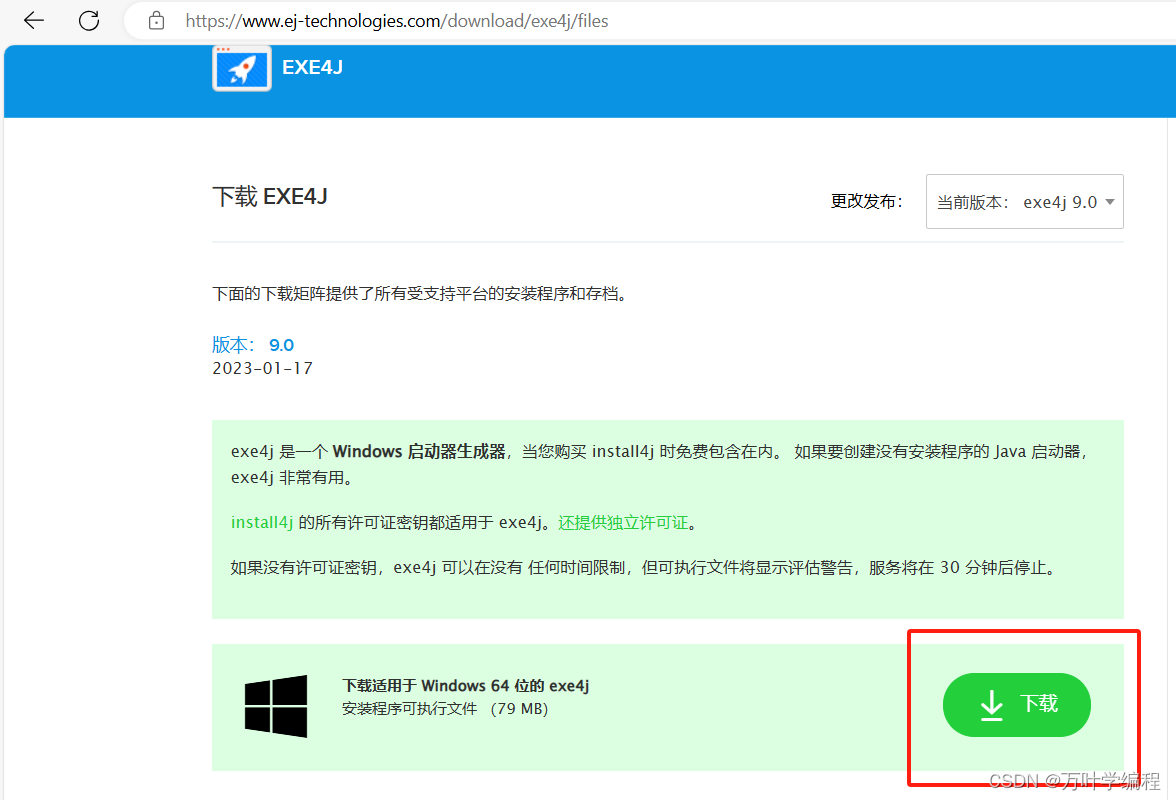Image resolution: width=1176 pixels, height=800 pixels.
Task: Open the 还提供独立许可证 link
Action: click(x=622, y=523)
